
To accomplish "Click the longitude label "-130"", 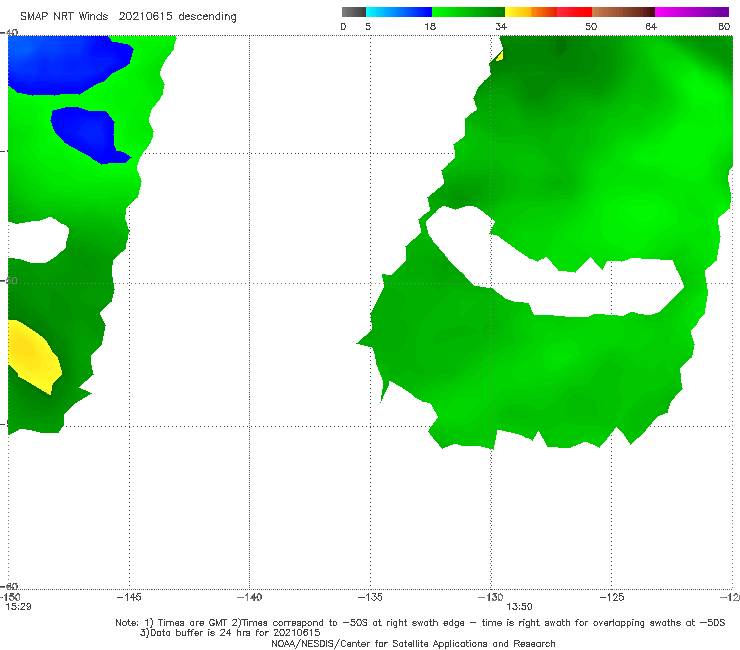I will pos(491,597).
